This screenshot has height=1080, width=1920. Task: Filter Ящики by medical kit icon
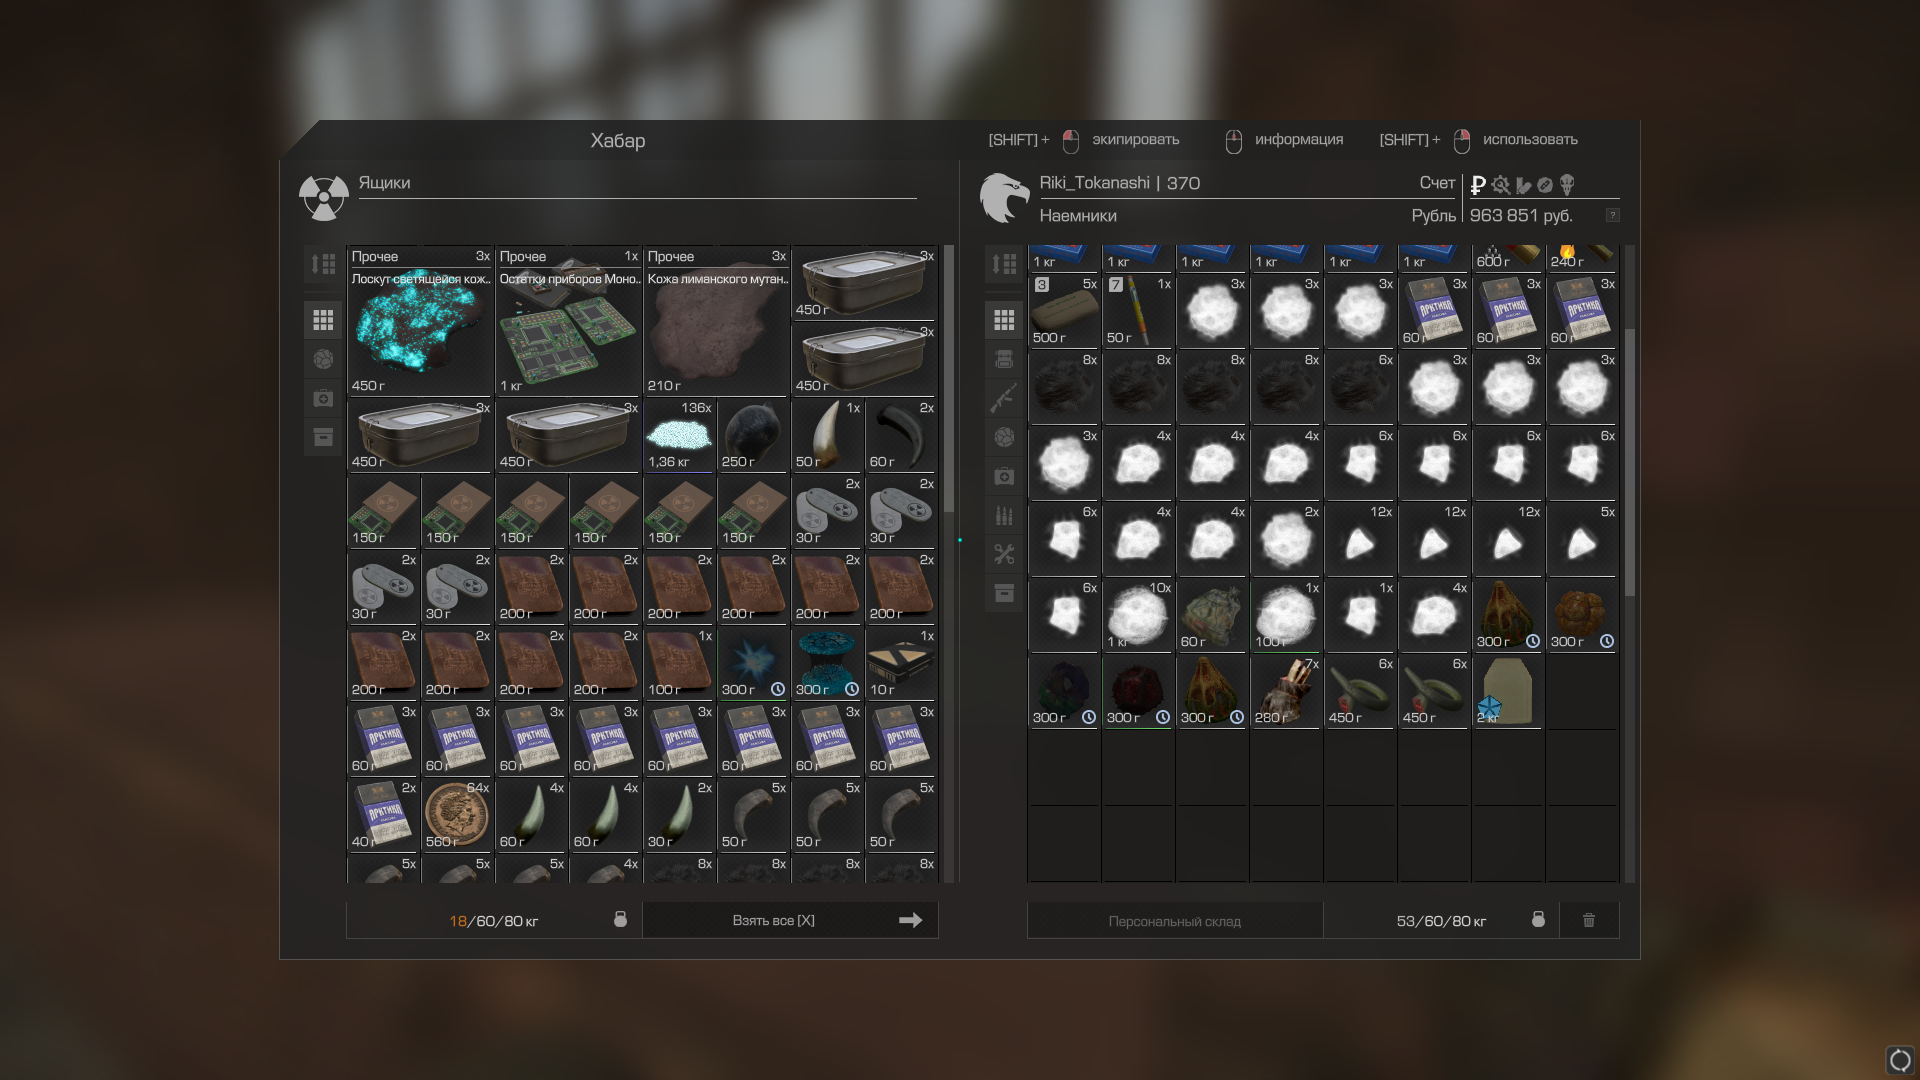(323, 398)
